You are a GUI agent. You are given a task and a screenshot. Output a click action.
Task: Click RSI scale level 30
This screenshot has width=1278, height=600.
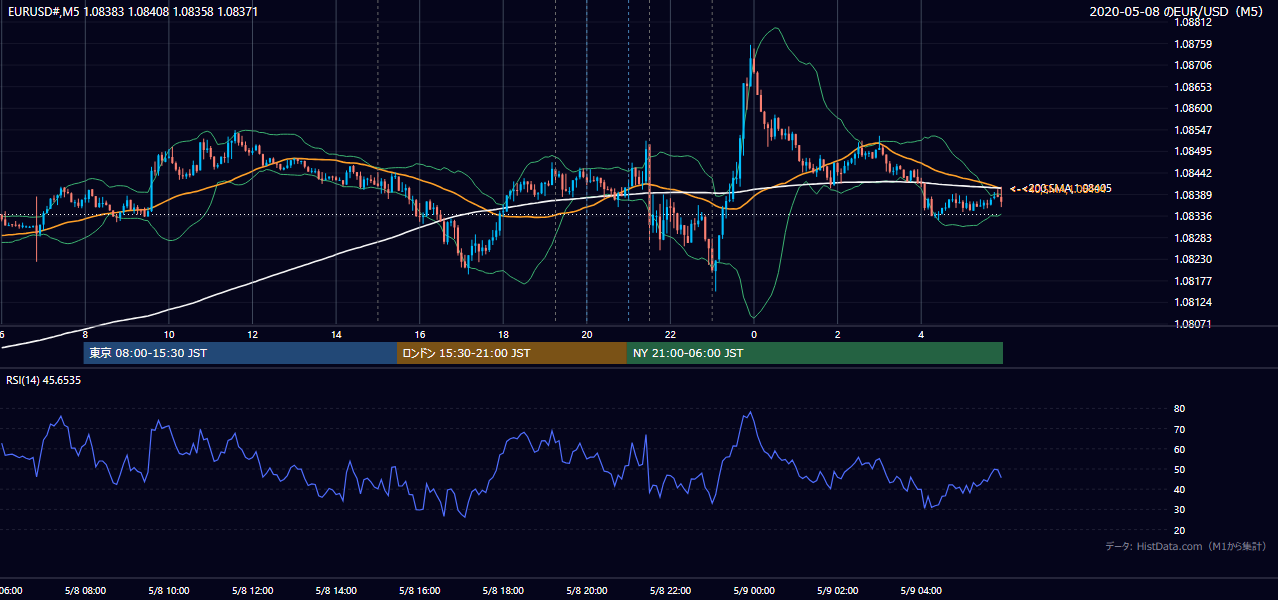pyautogui.click(x=1179, y=509)
